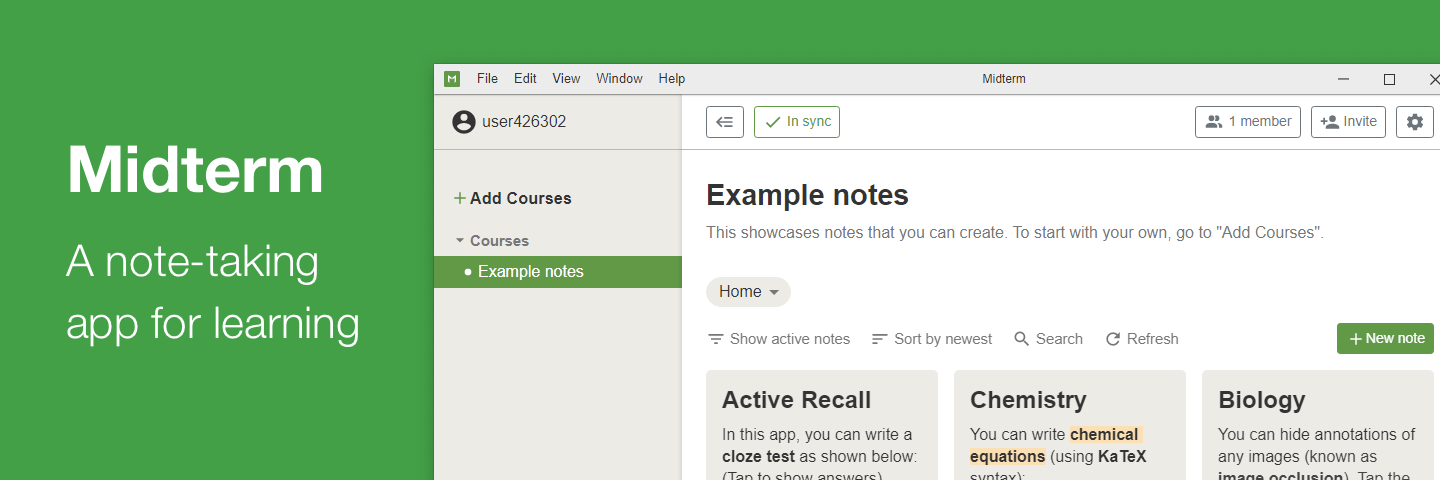This screenshot has width=1440, height=480.
Task: Minimize the Midterm window
Action: [x=1344, y=79]
